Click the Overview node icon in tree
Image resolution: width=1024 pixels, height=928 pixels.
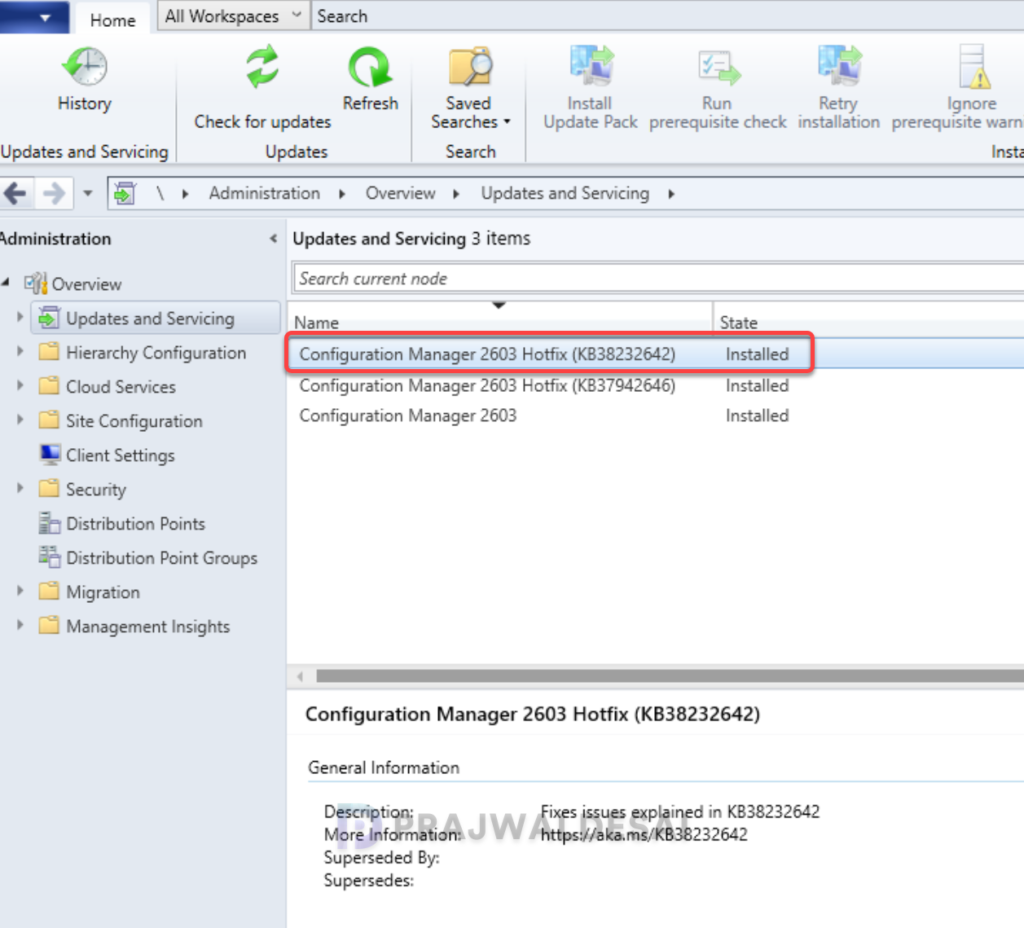point(35,283)
